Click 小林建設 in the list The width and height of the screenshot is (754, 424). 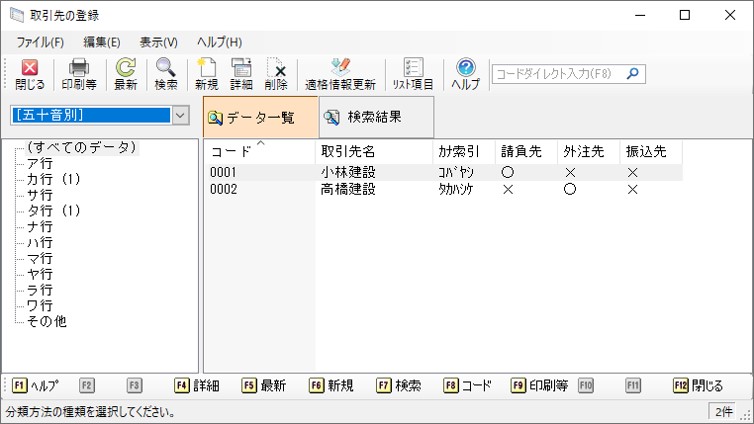(348, 172)
